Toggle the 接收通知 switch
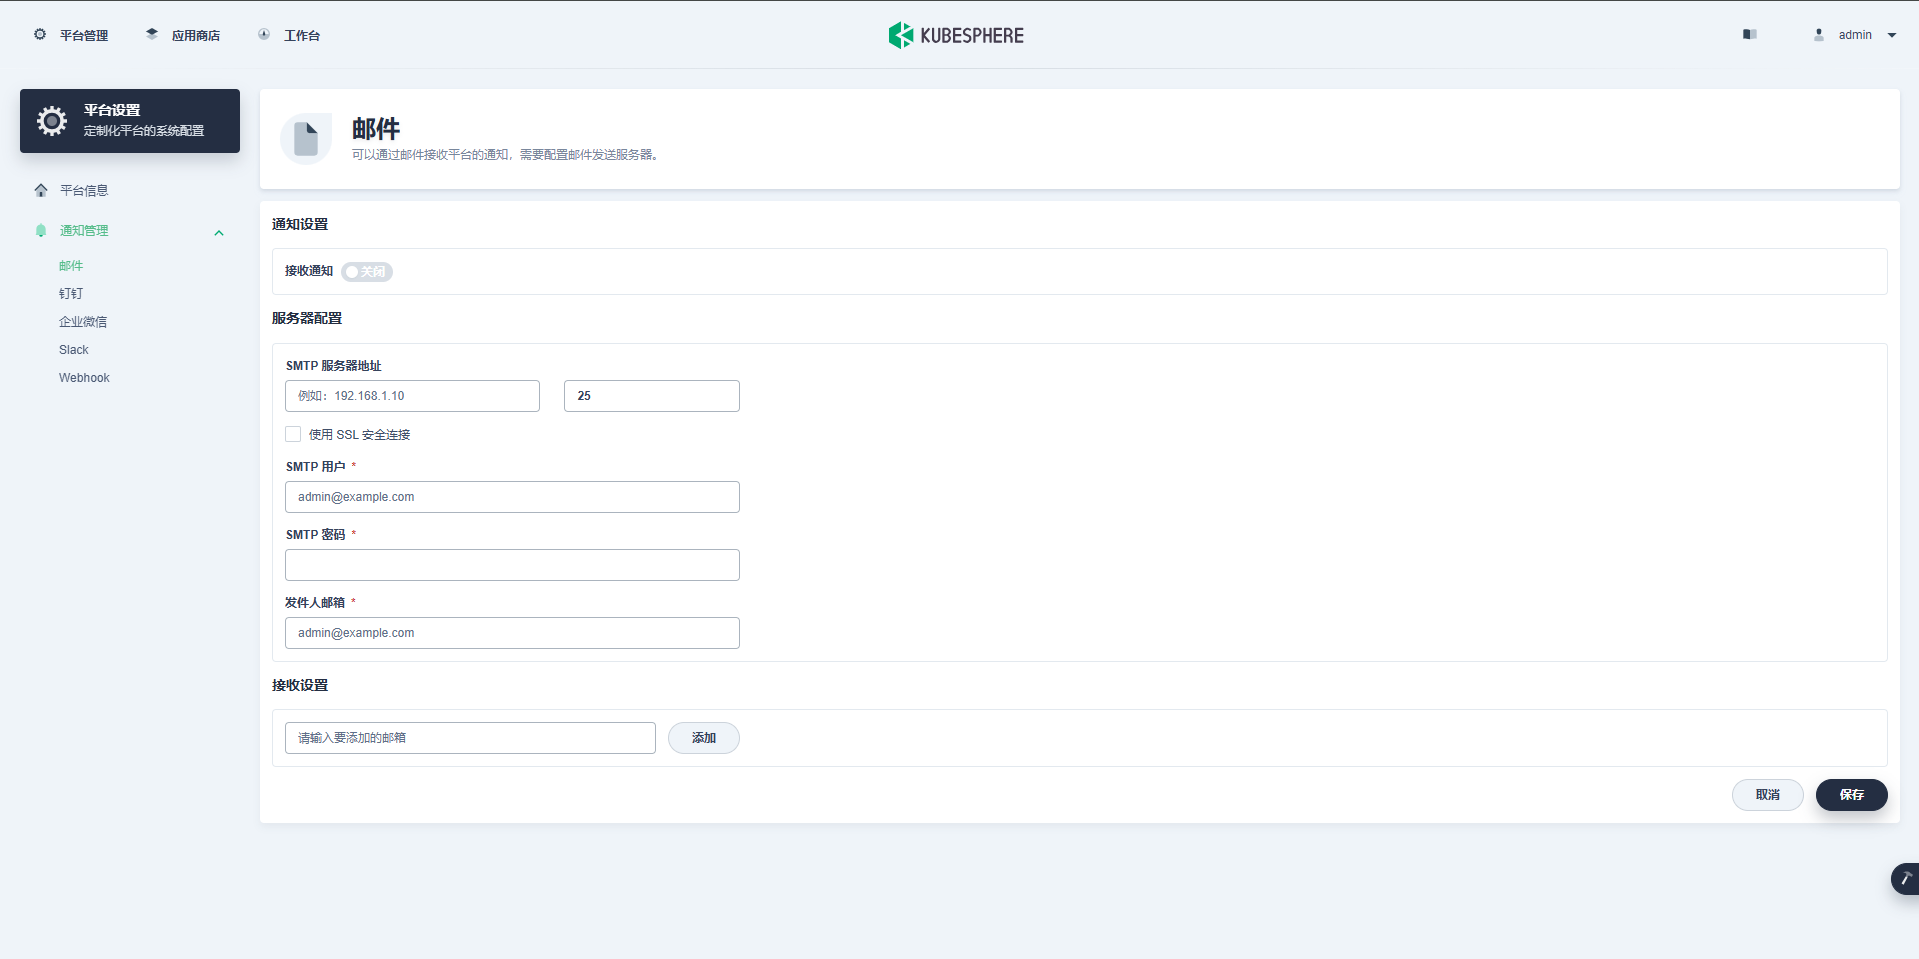Image resolution: width=1919 pixels, height=959 pixels. (x=367, y=272)
